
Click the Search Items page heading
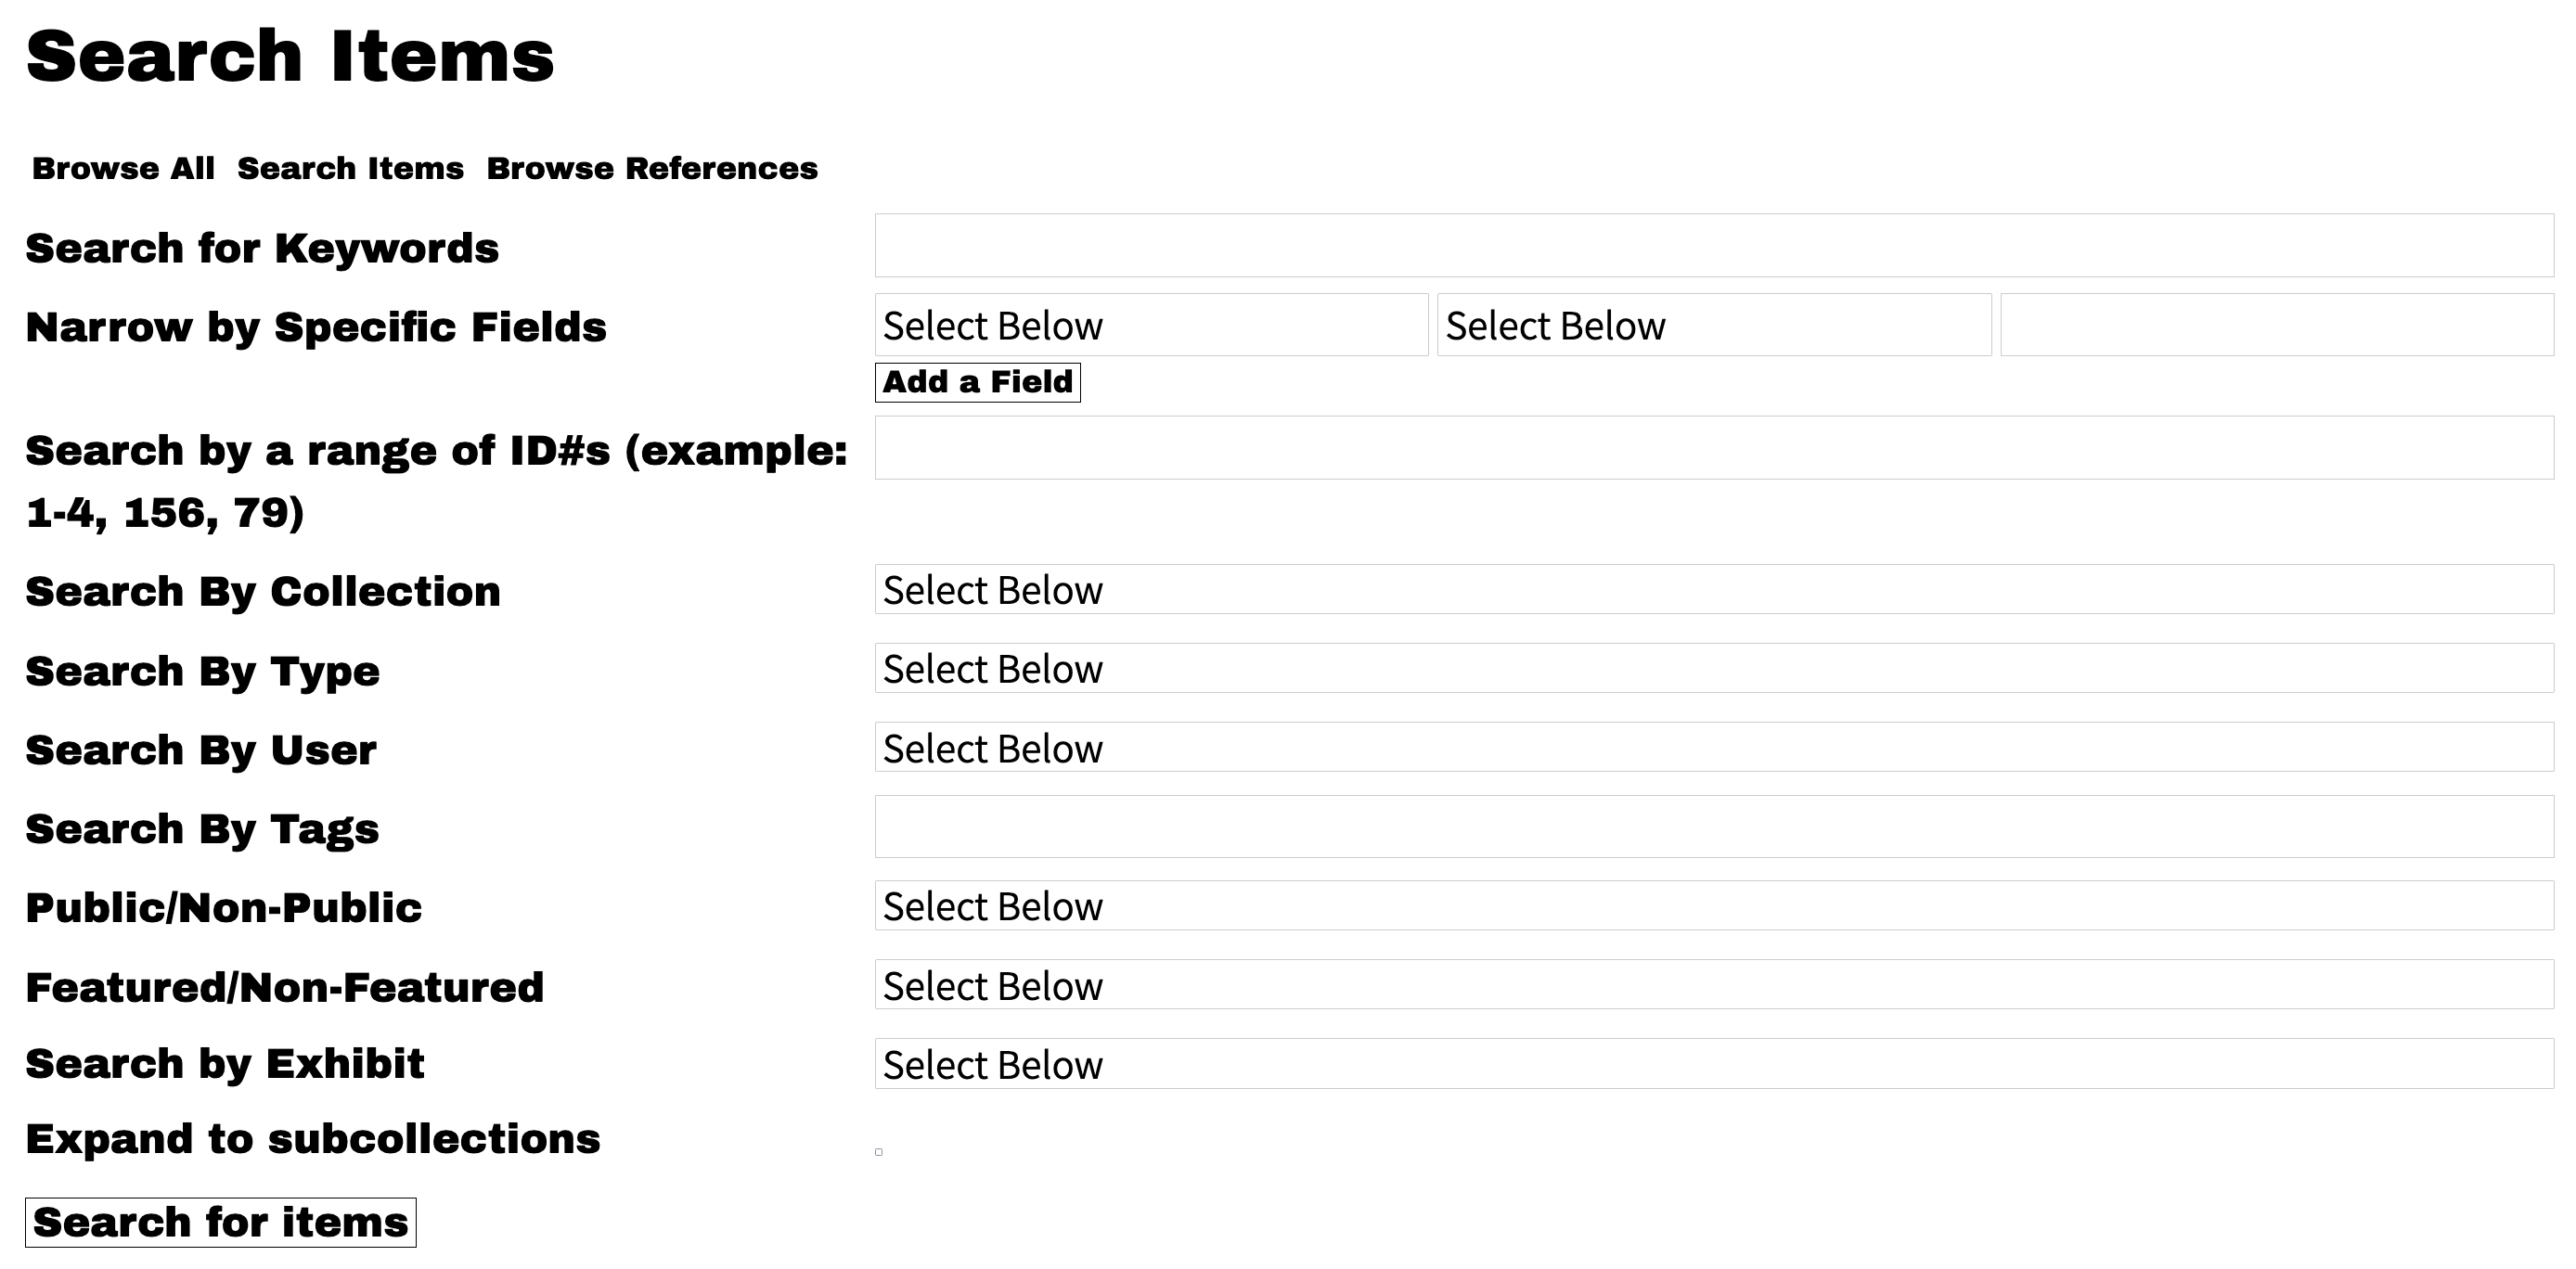coord(290,56)
